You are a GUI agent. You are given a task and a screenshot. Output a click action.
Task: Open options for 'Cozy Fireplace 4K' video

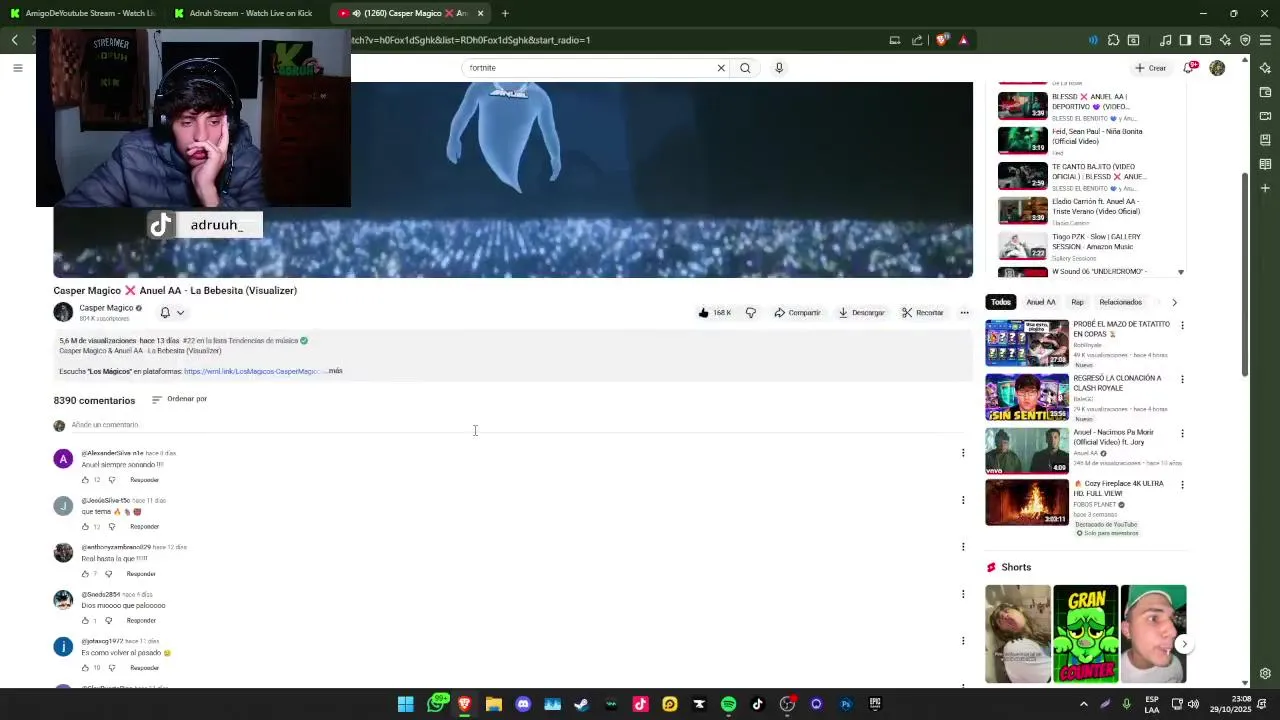[x=1182, y=485]
